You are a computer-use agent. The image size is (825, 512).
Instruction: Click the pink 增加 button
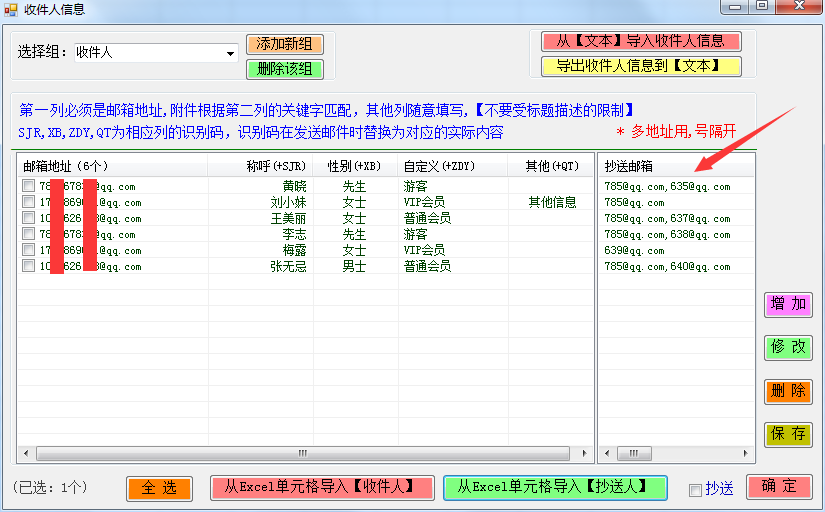788,304
